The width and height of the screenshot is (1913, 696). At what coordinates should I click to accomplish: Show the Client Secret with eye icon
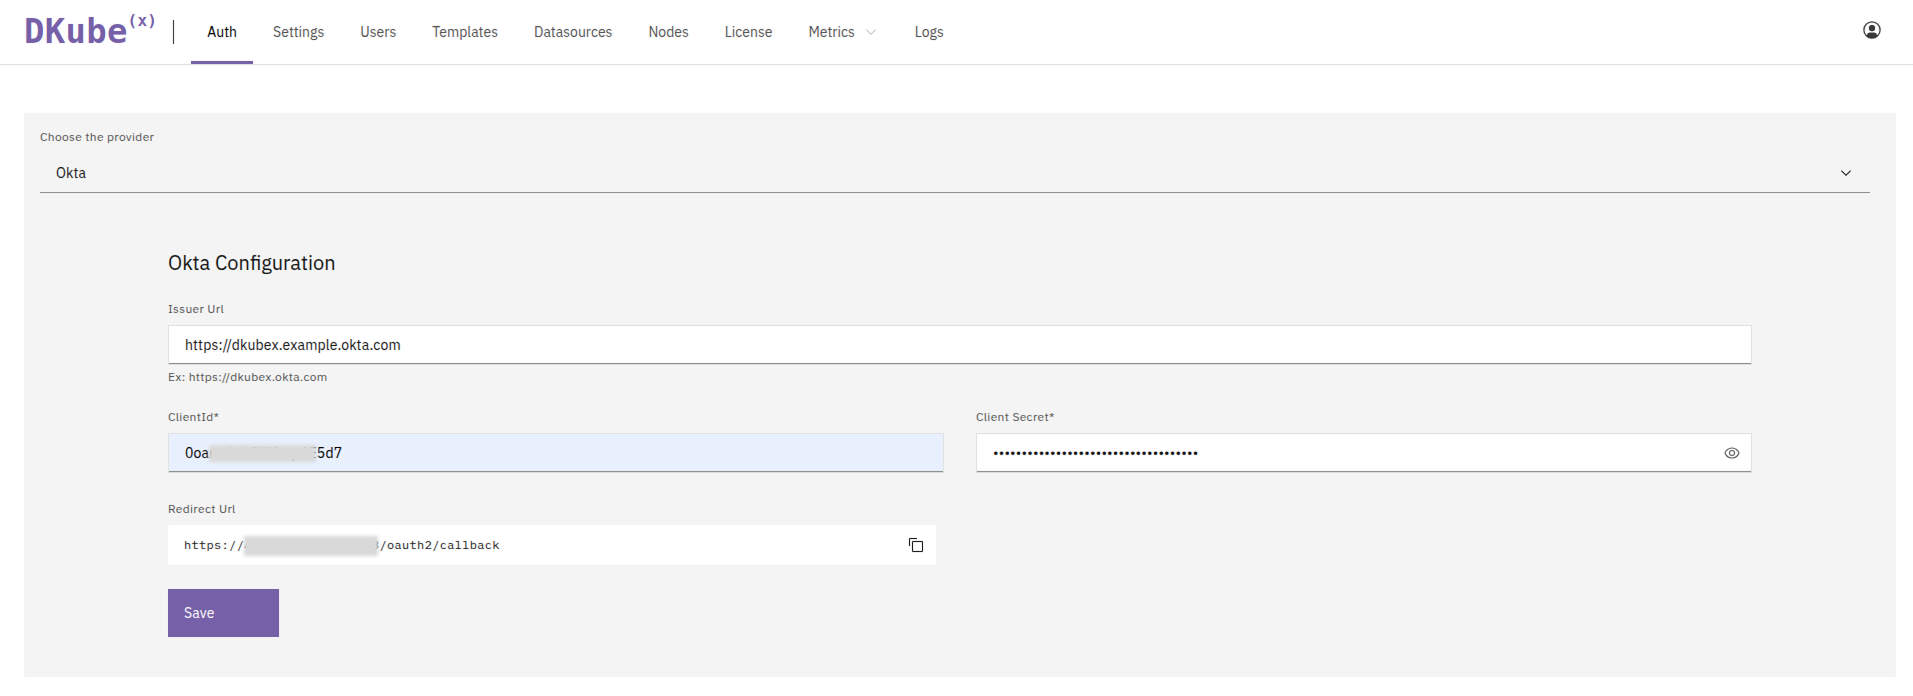click(x=1731, y=453)
